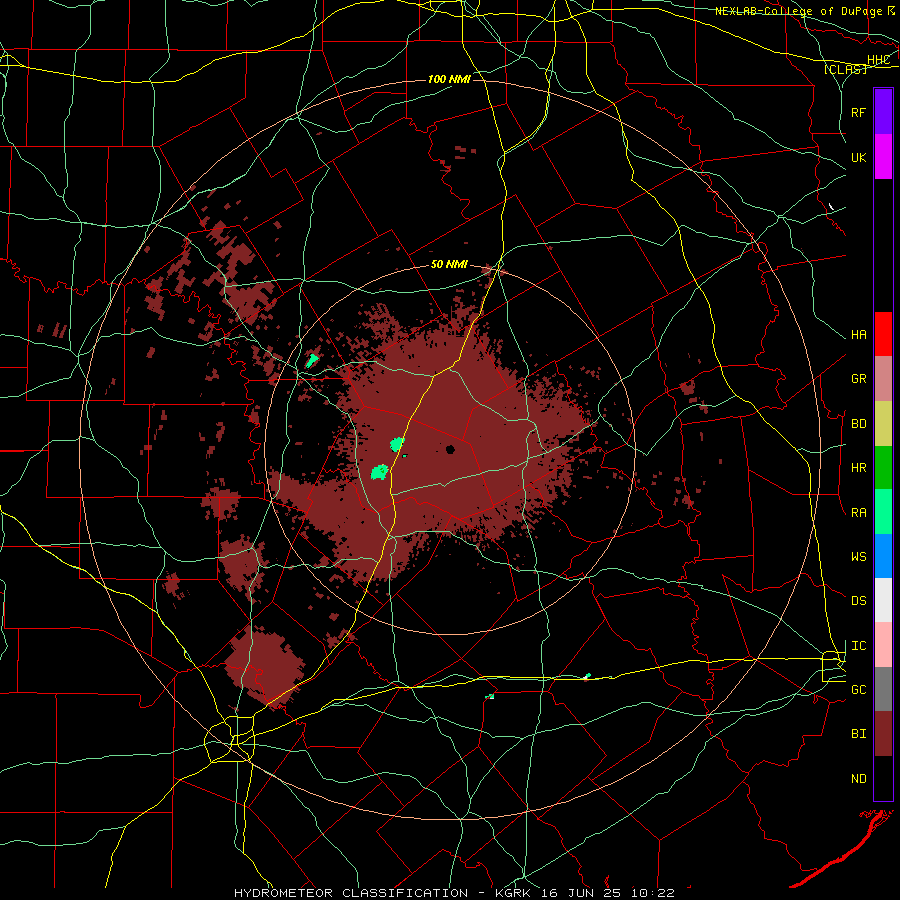The image size is (900, 900).
Task: Click the 50 NMI range ring label
Action: tap(449, 264)
